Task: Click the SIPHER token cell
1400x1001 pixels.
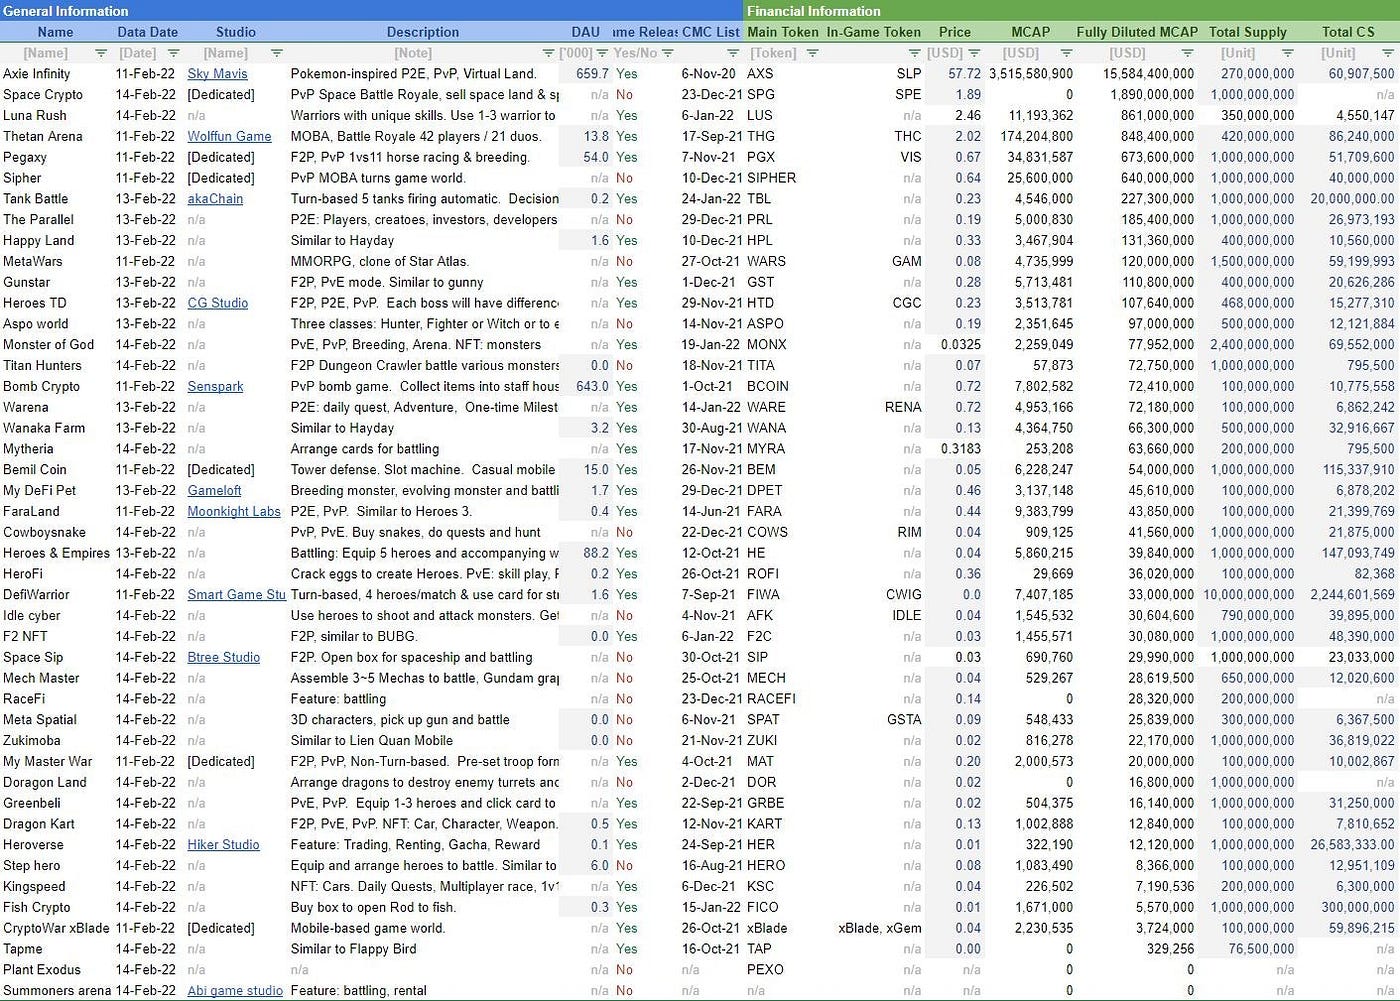Action: pyautogui.click(x=772, y=178)
